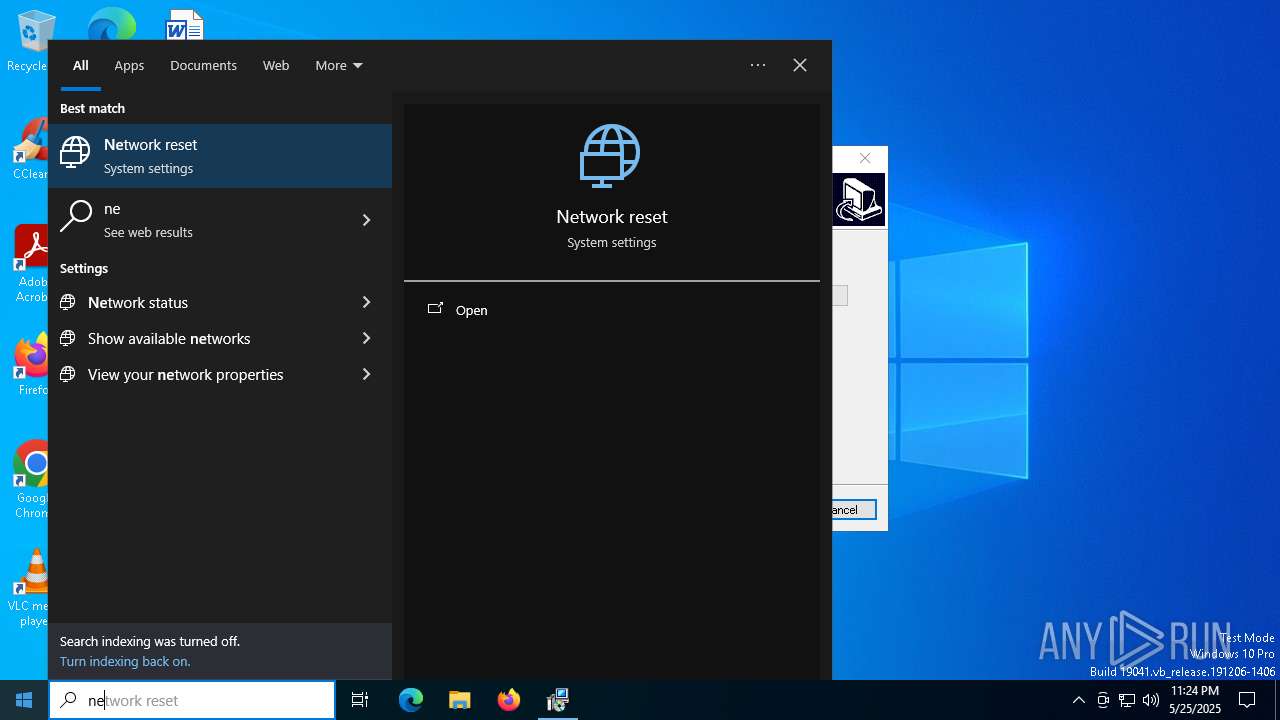Click the globe icon beside Network reset result
Viewport: 1280px width, 720px height.
click(x=75, y=153)
